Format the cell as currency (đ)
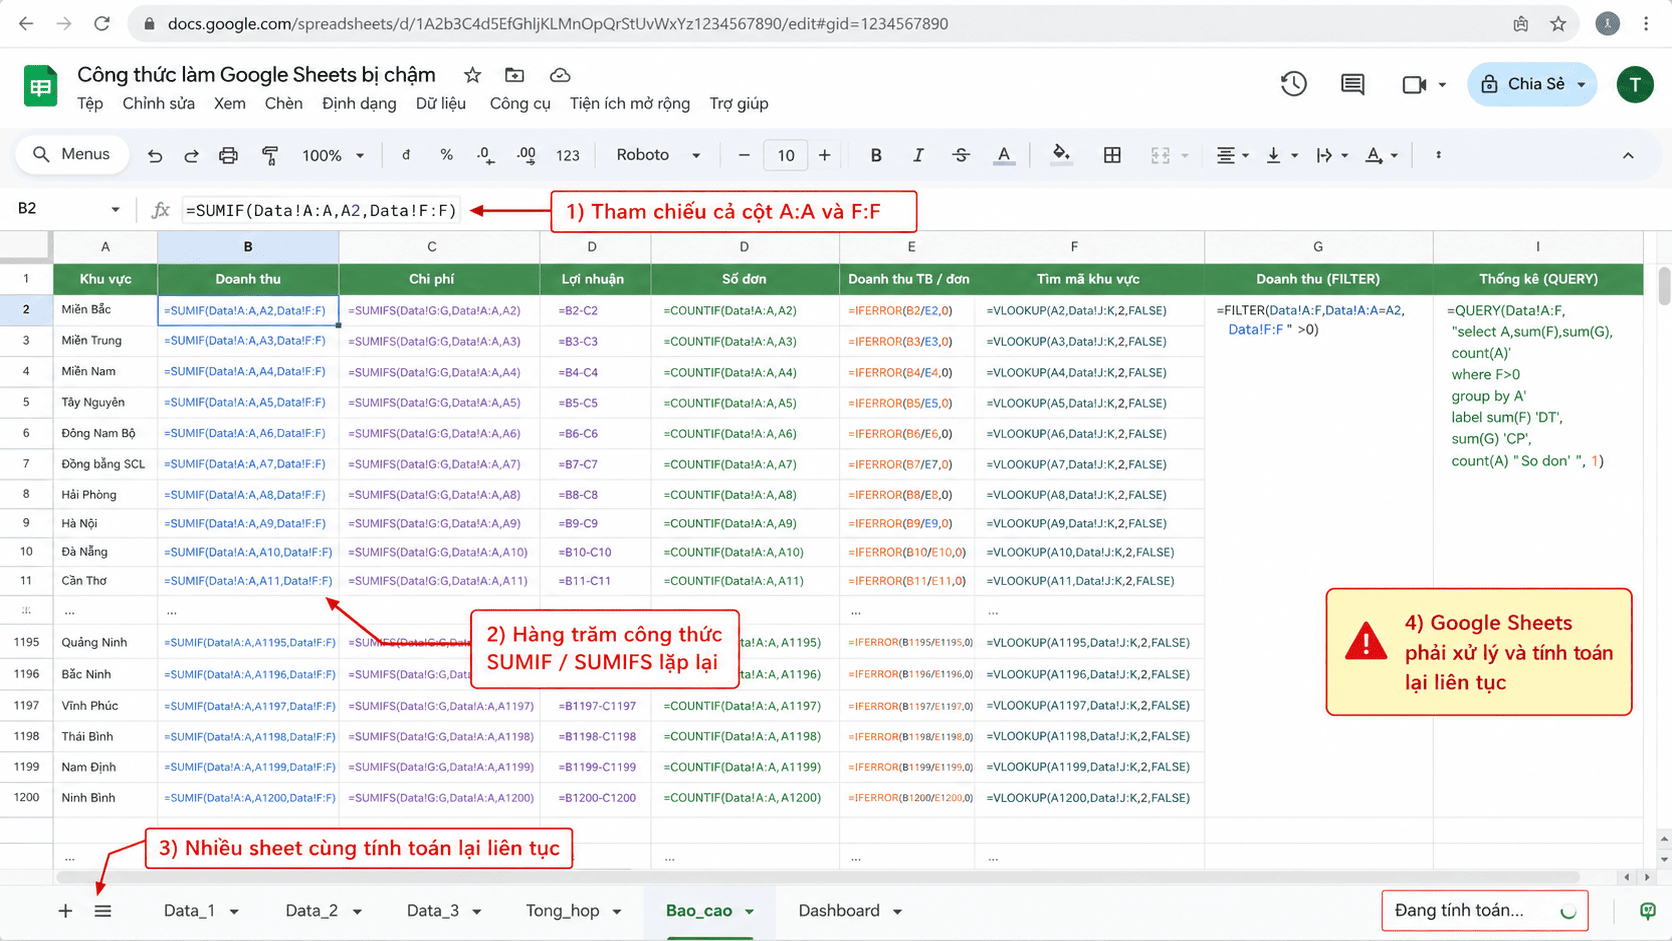 (406, 155)
